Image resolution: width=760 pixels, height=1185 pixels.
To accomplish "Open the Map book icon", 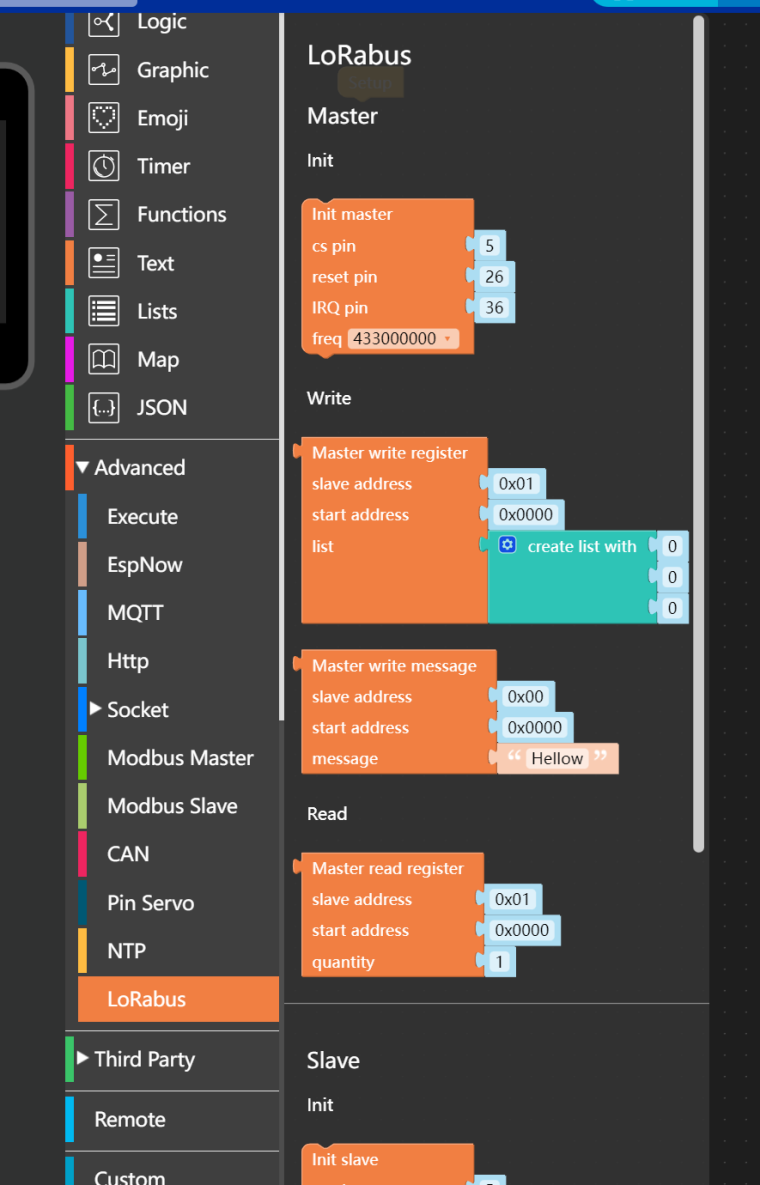I will pos(103,360).
